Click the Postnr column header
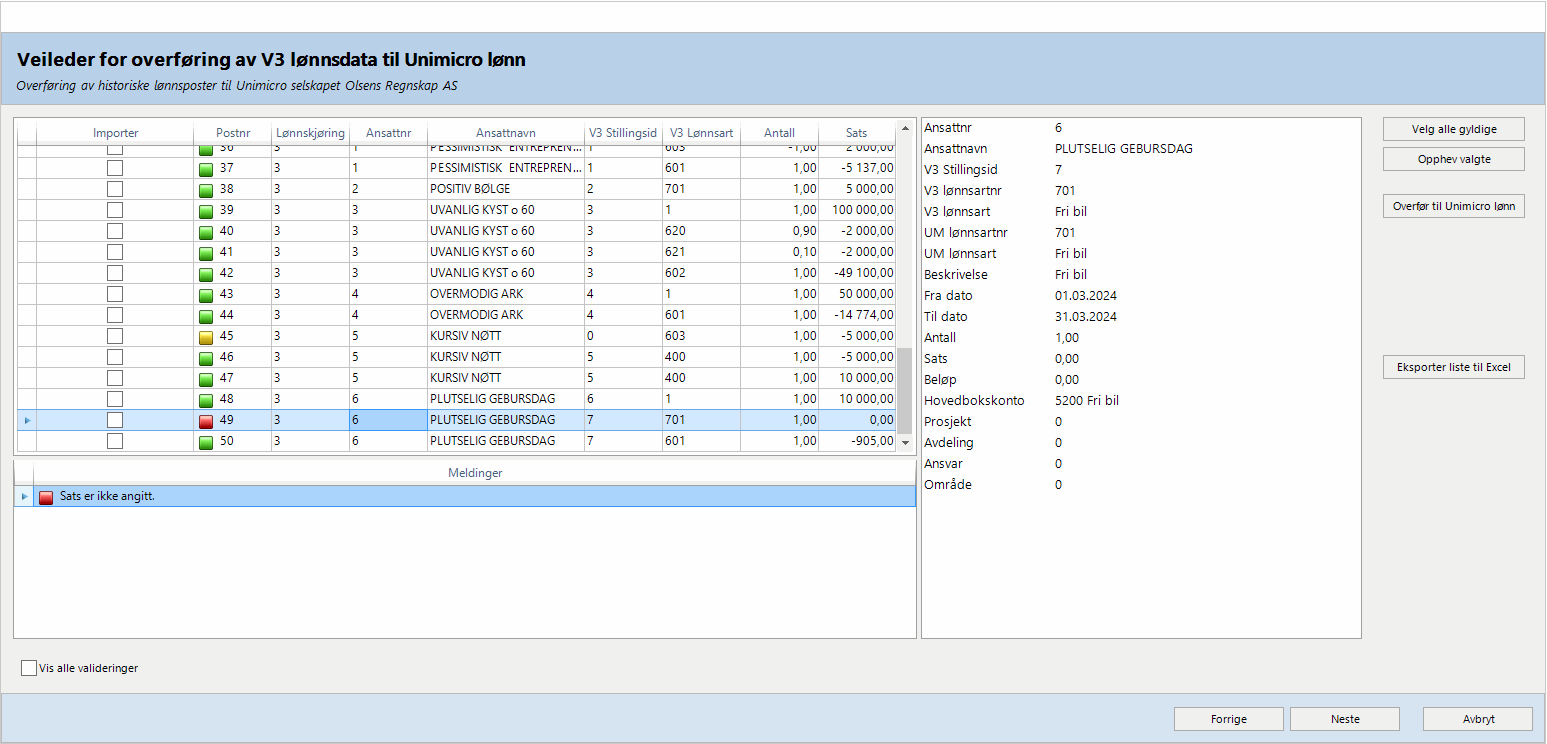Viewport: 1547px width, 744px height. click(232, 133)
